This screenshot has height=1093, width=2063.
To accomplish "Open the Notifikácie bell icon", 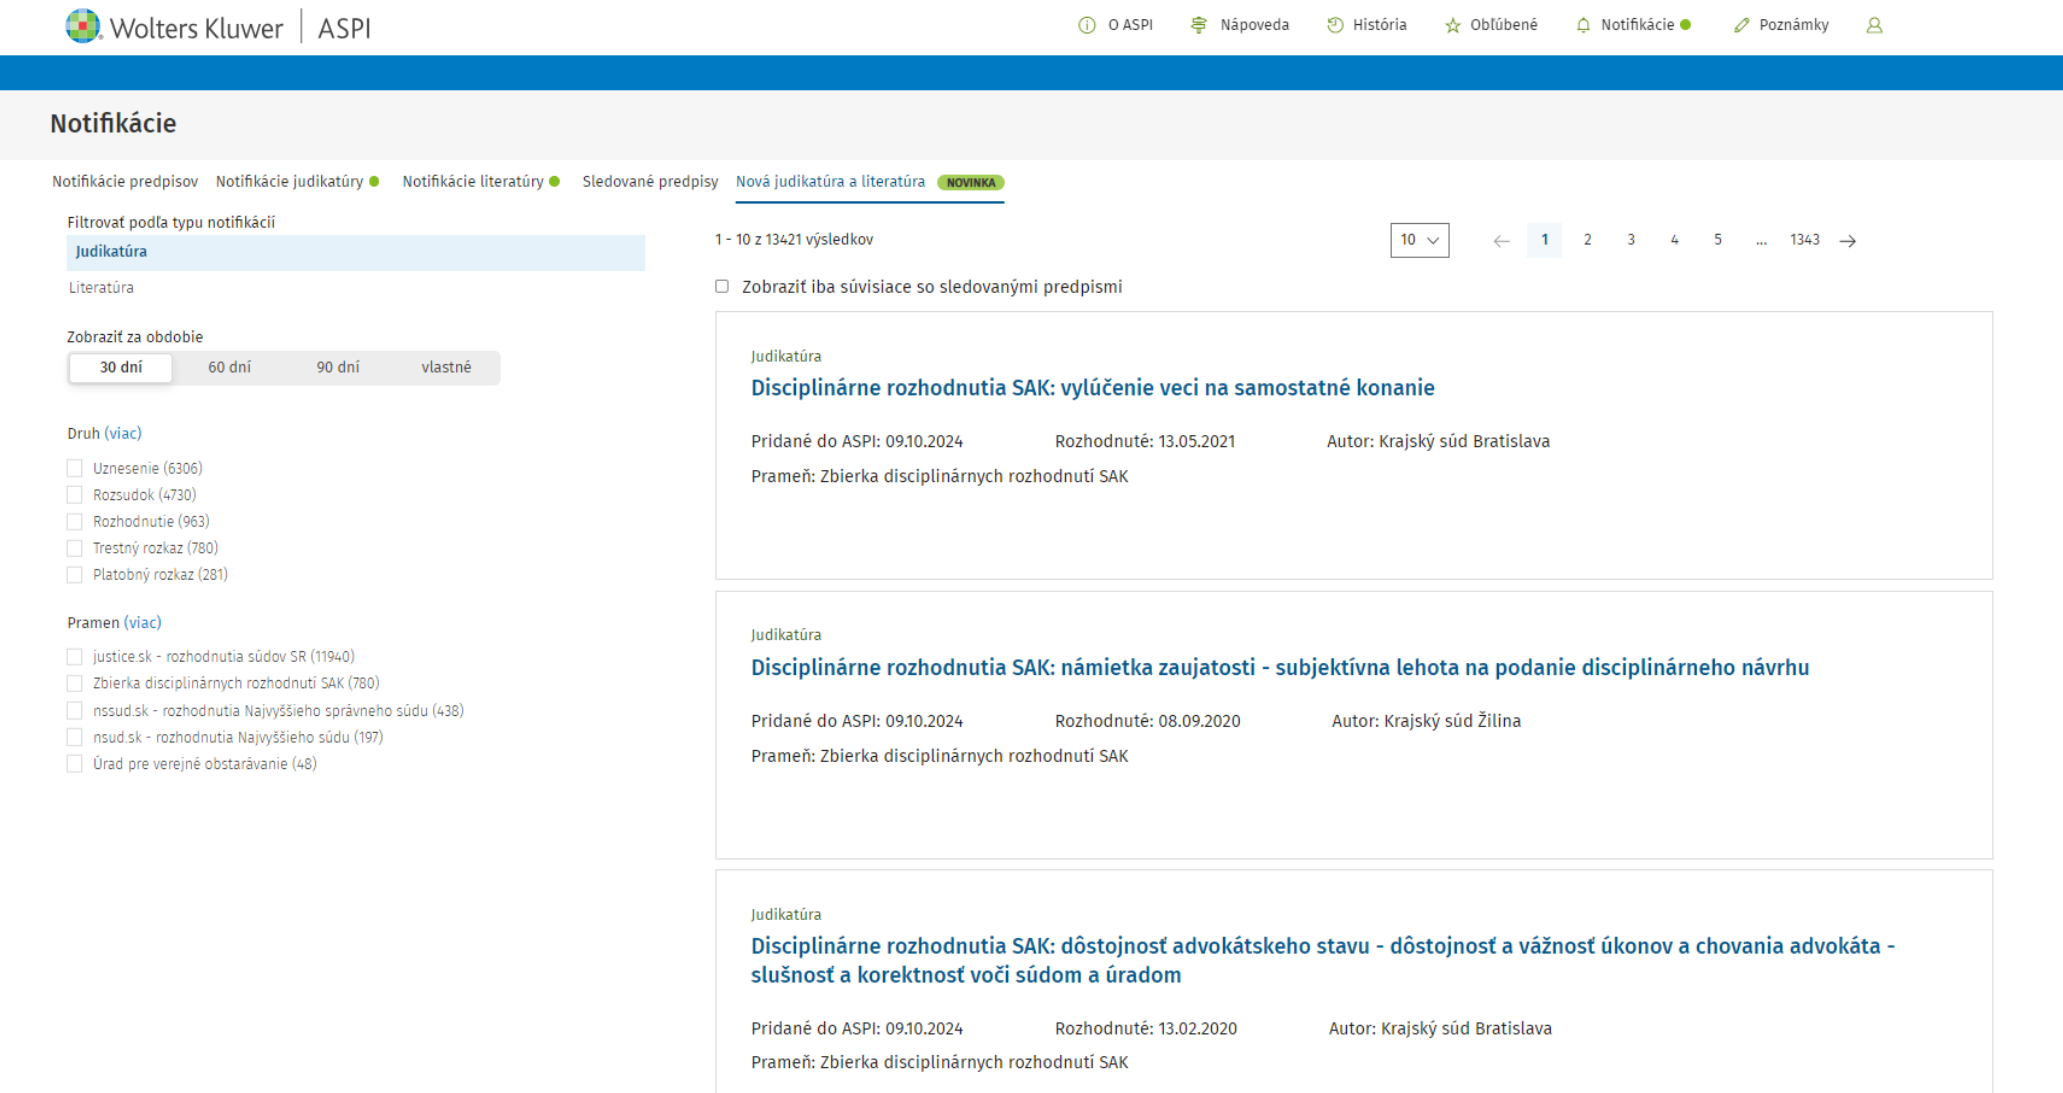I will click(1583, 25).
